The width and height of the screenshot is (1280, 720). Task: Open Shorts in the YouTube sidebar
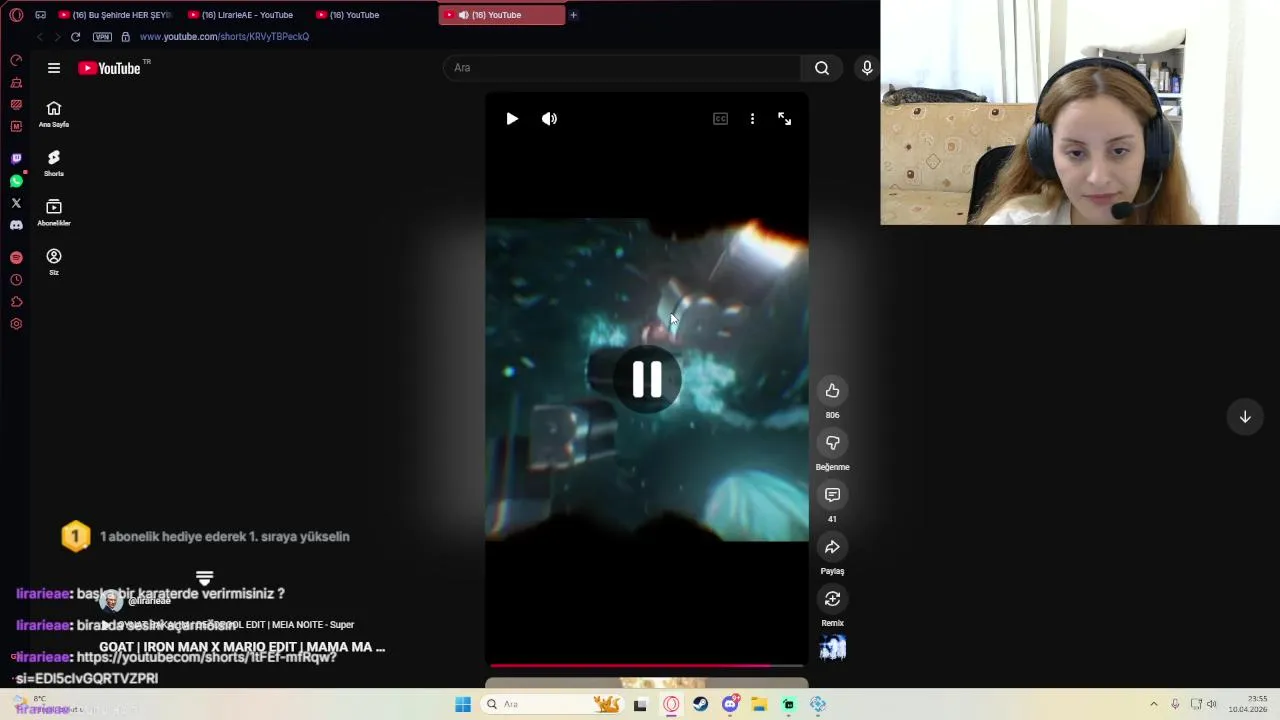[54, 163]
